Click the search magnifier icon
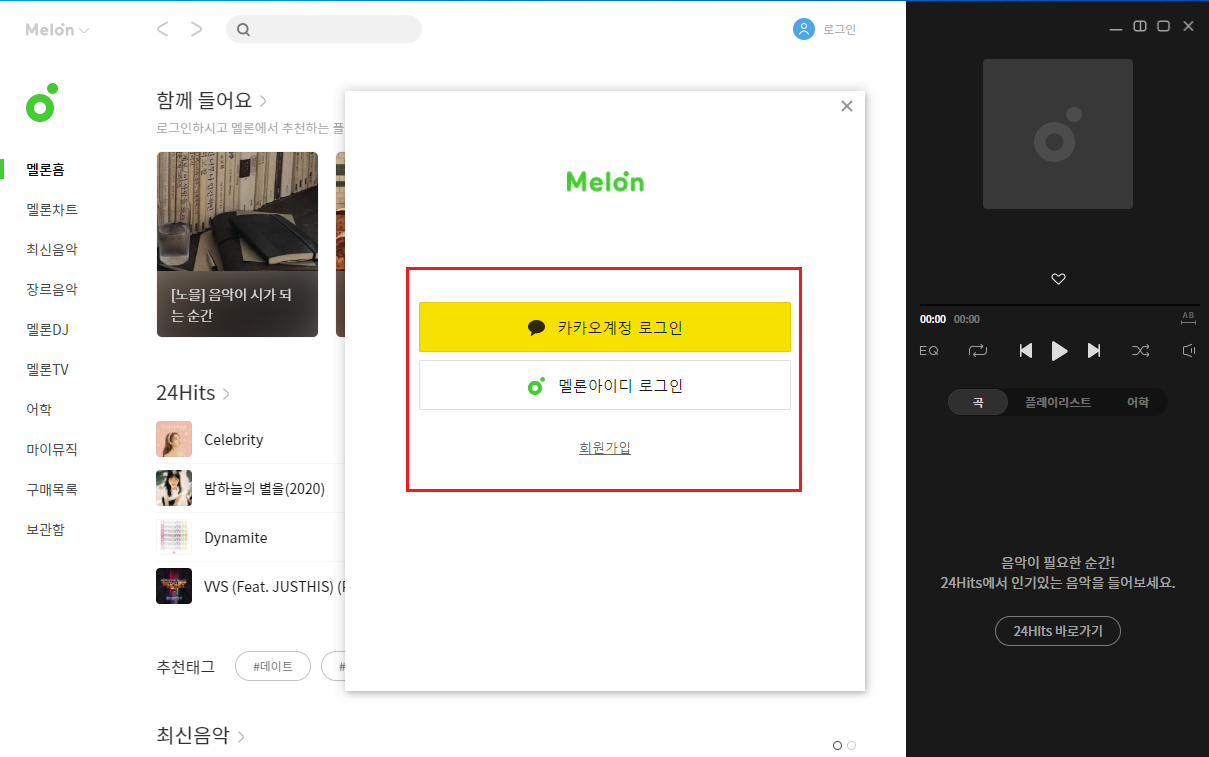The image size is (1209, 757). click(x=243, y=30)
